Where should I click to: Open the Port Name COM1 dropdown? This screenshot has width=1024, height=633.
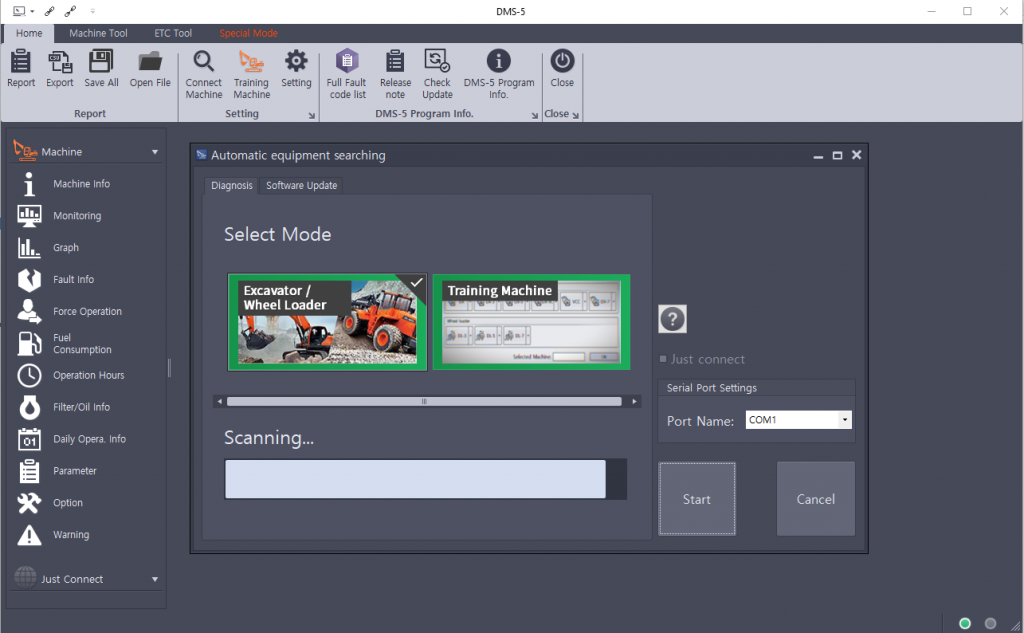(845, 421)
